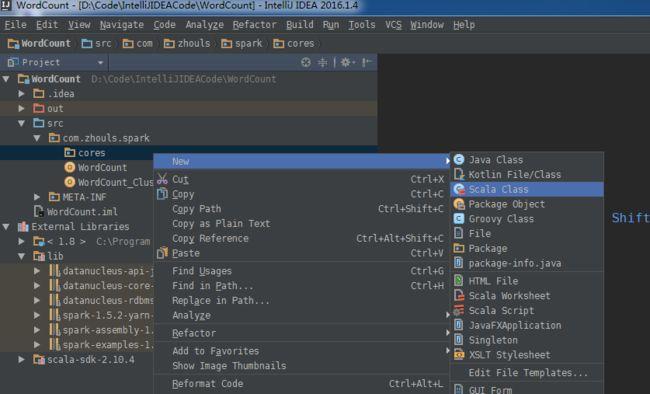Click the HTML File icon
Screen dimensions: 650x394
pos(459,281)
